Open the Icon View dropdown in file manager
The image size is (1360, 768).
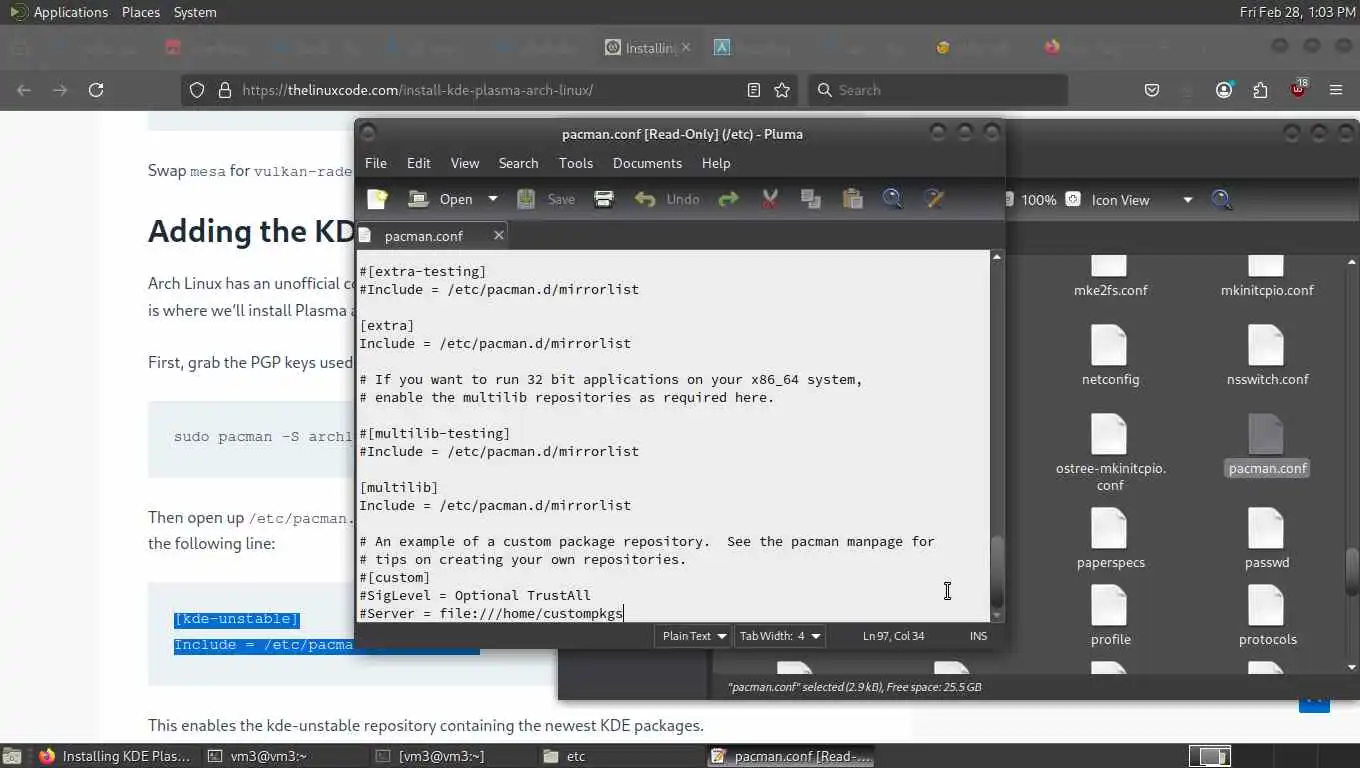pyautogui.click(x=1141, y=200)
